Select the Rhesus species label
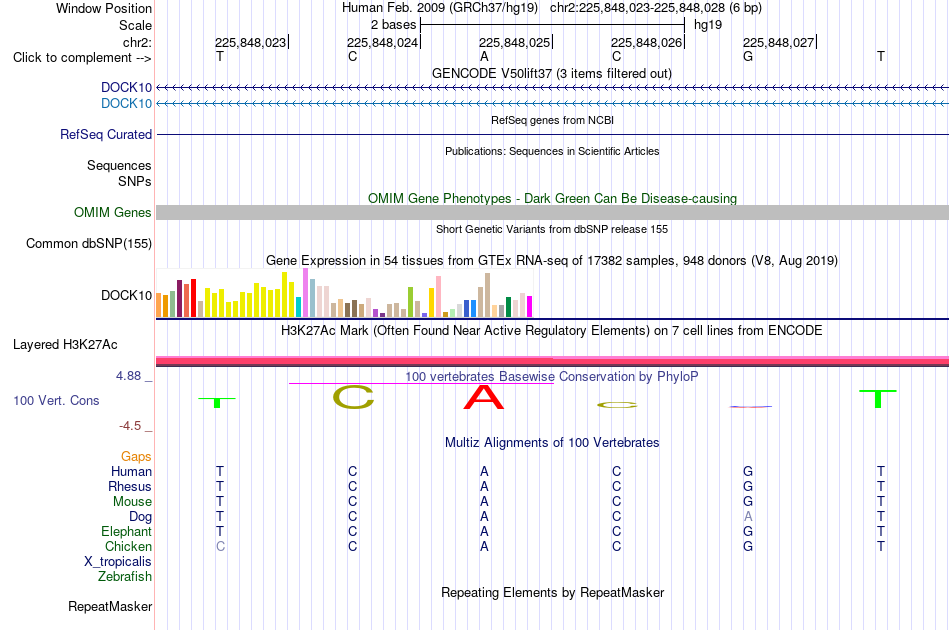The height and width of the screenshot is (630, 950). coord(130,486)
